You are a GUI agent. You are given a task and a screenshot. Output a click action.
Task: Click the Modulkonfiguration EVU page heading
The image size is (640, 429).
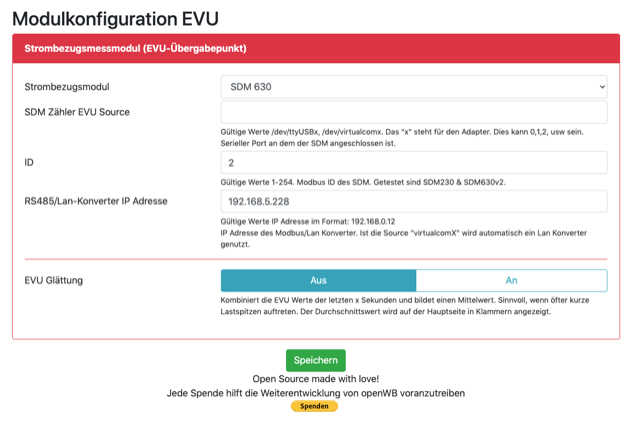(114, 19)
